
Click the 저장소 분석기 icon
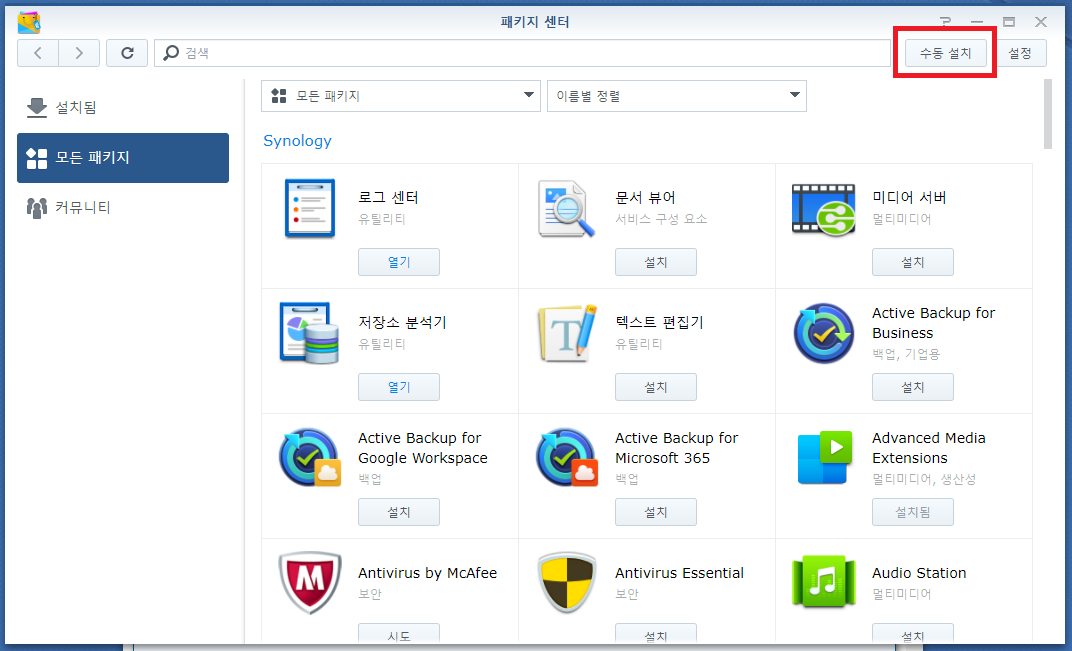click(x=309, y=333)
